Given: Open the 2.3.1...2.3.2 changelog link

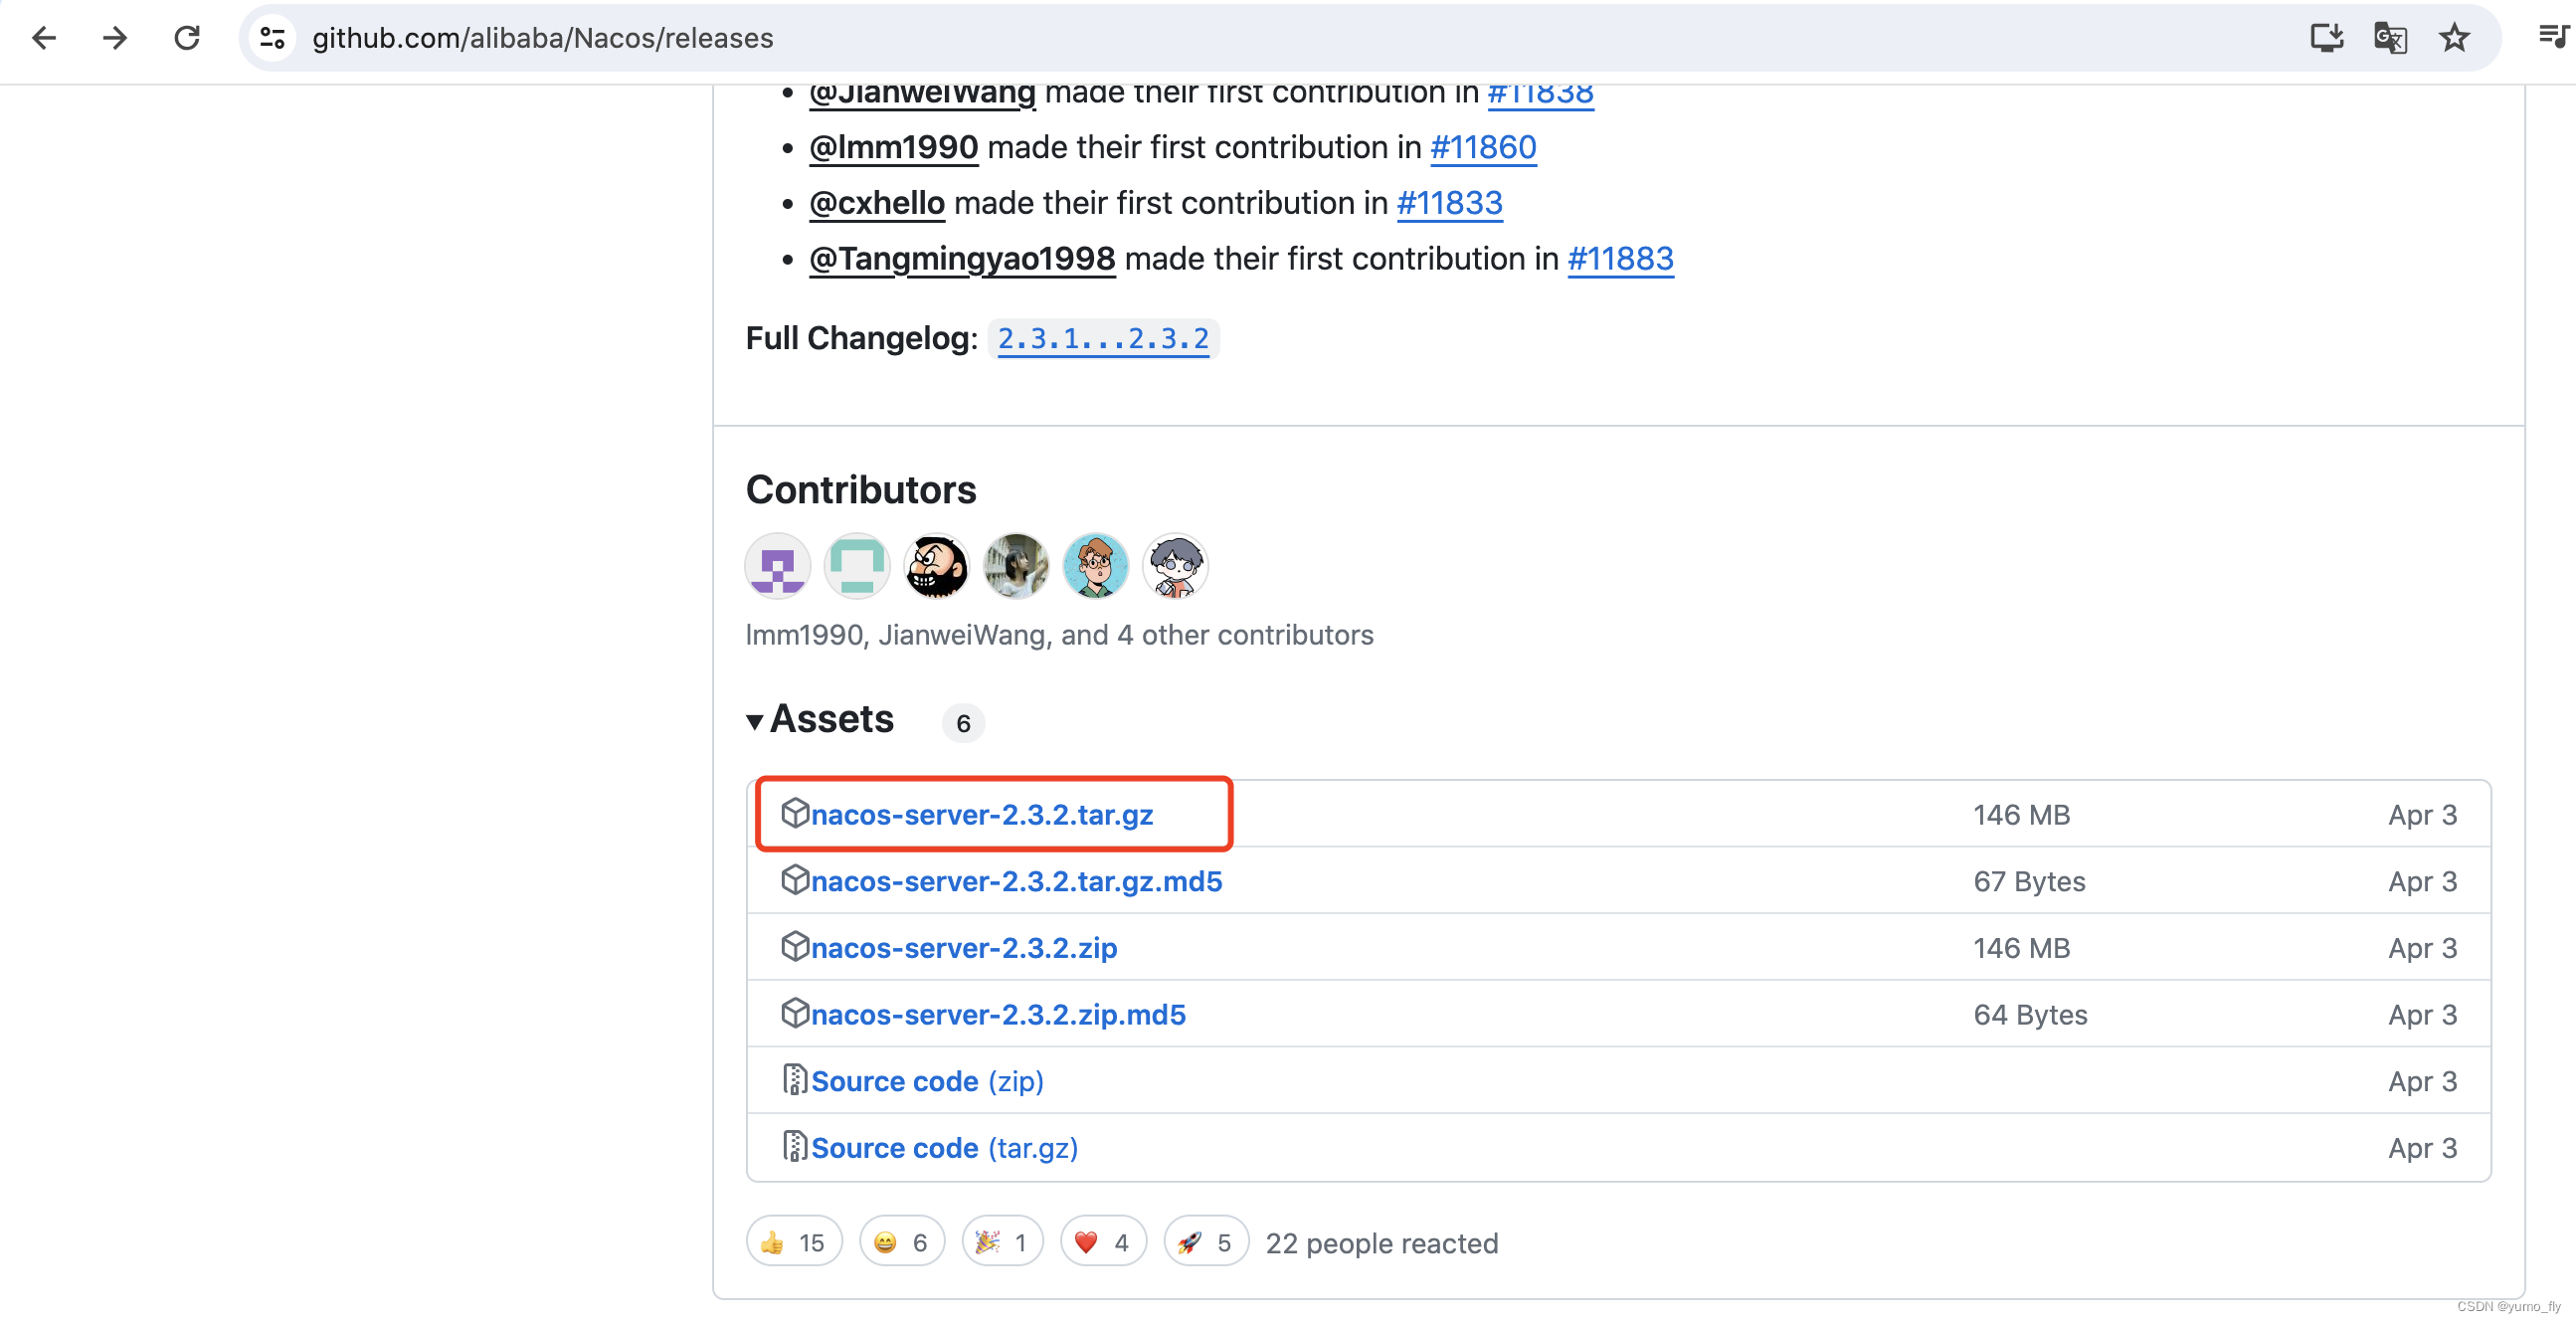Looking at the screenshot, I should click(1102, 339).
